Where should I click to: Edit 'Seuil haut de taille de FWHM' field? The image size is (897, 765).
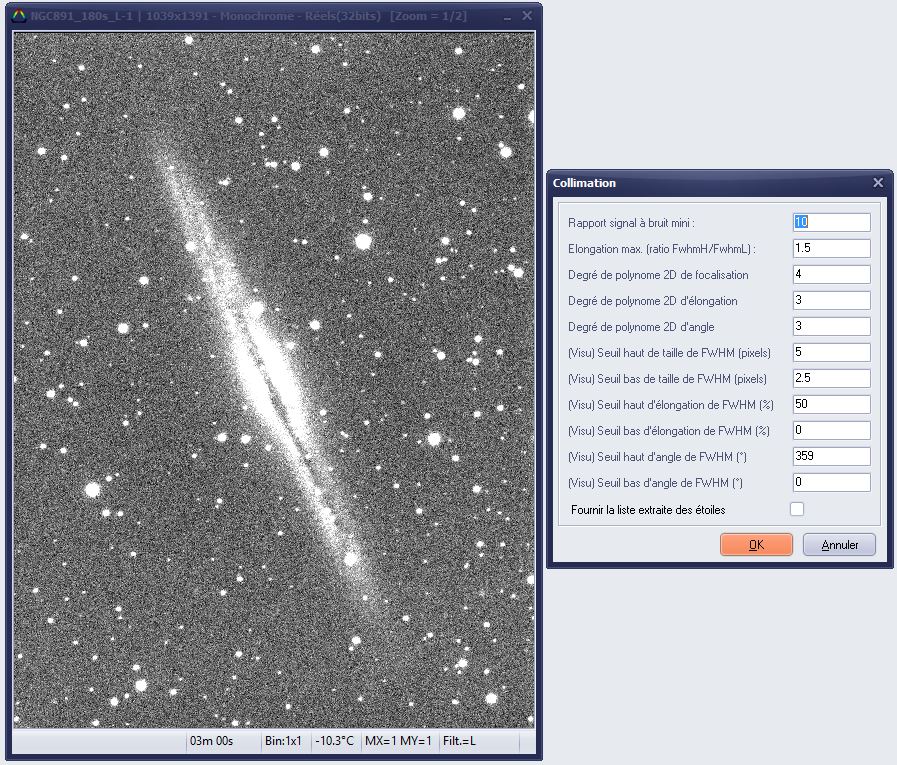point(830,353)
